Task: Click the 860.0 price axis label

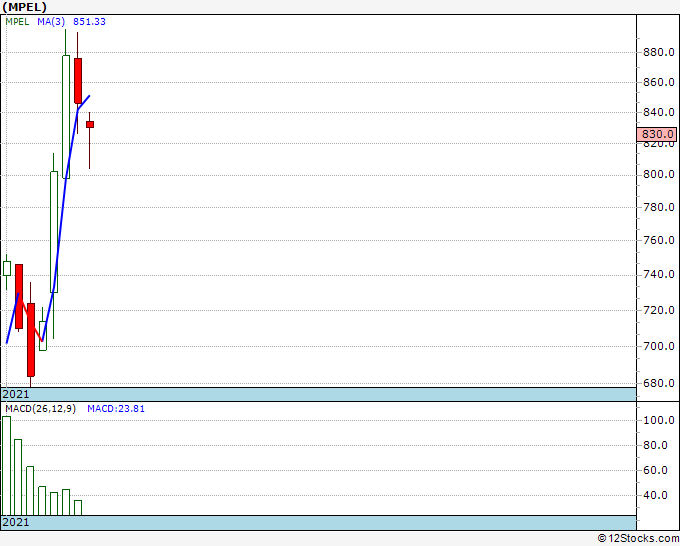Action: (659, 82)
